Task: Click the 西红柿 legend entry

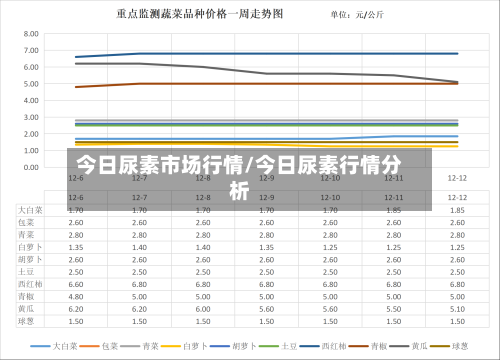Action: pyautogui.click(x=323, y=346)
